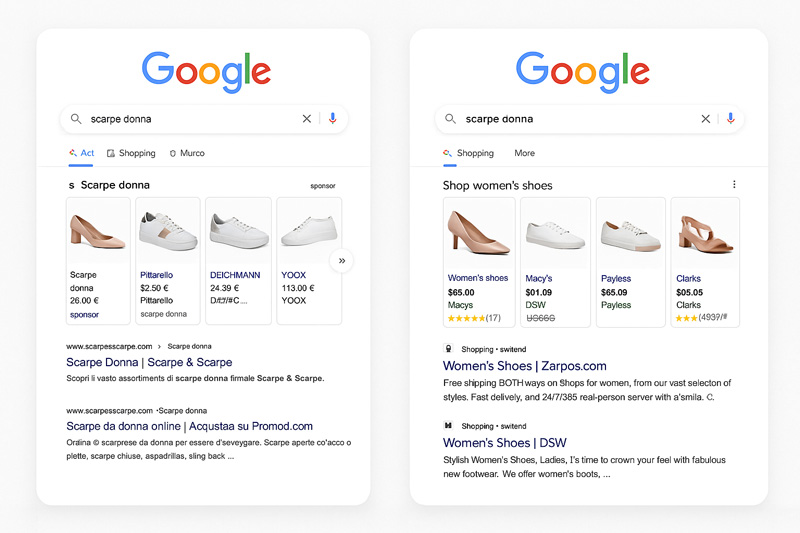Open the Women's shoes pump image from Macys
800x533 pixels.
[x=479, y=233]
